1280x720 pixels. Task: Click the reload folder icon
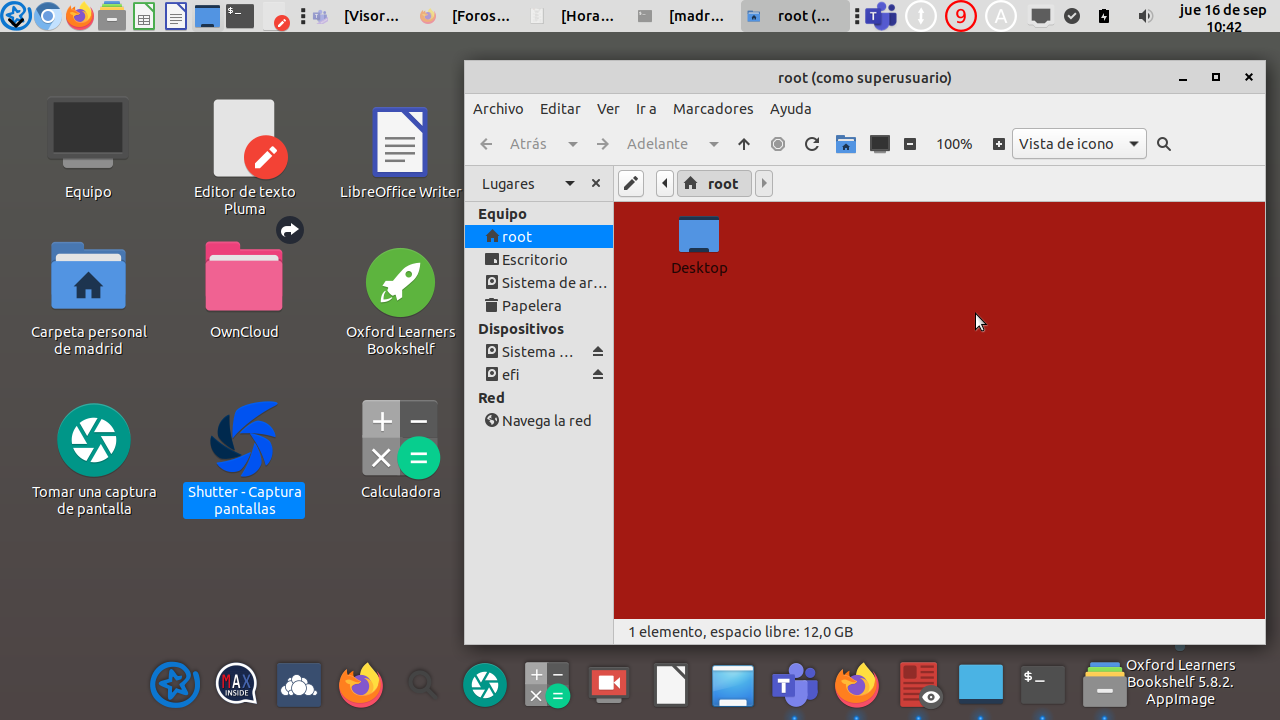tap(812, 144)
